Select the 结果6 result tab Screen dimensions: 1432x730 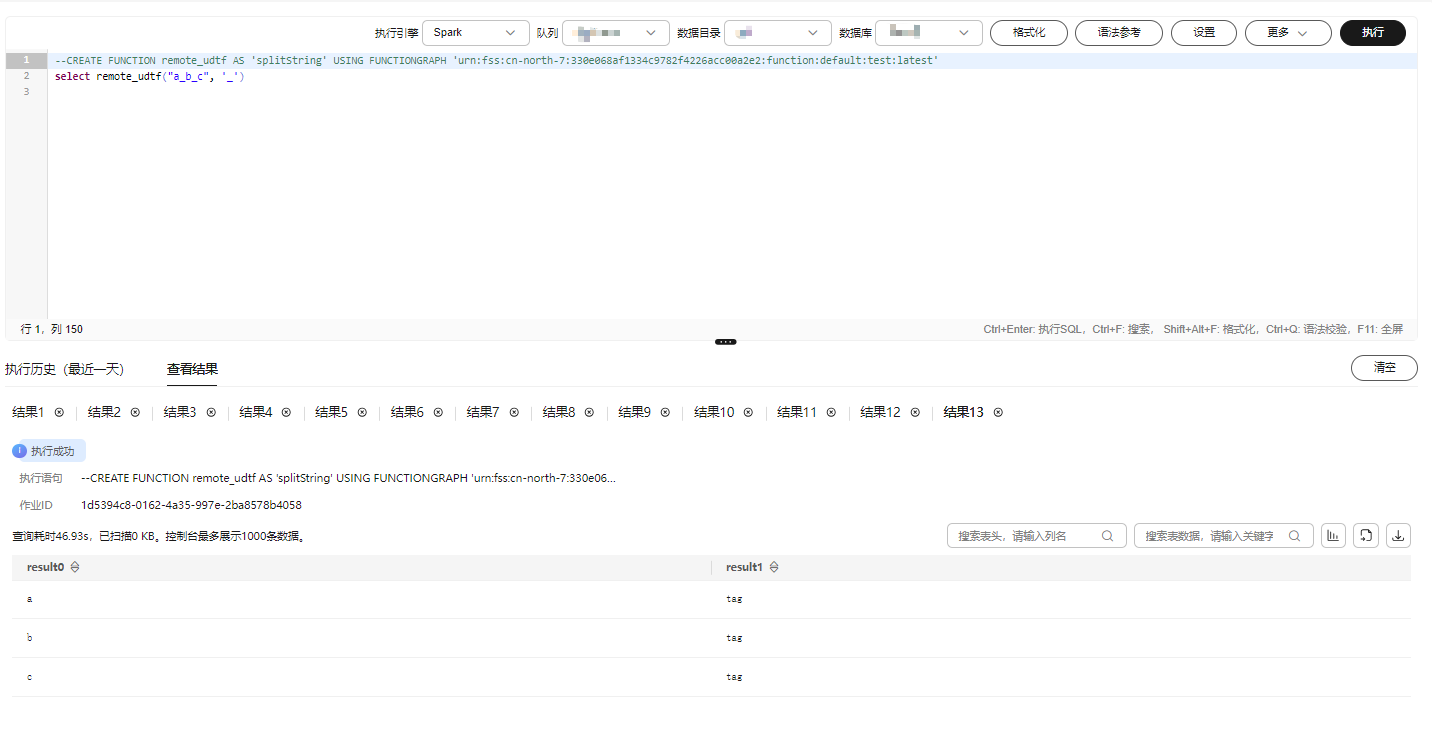(407, 412)
